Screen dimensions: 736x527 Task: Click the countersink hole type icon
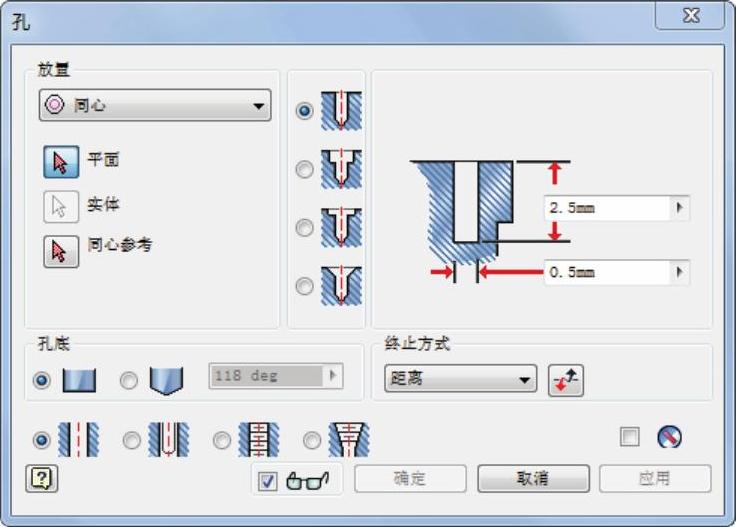pos(341,286)
